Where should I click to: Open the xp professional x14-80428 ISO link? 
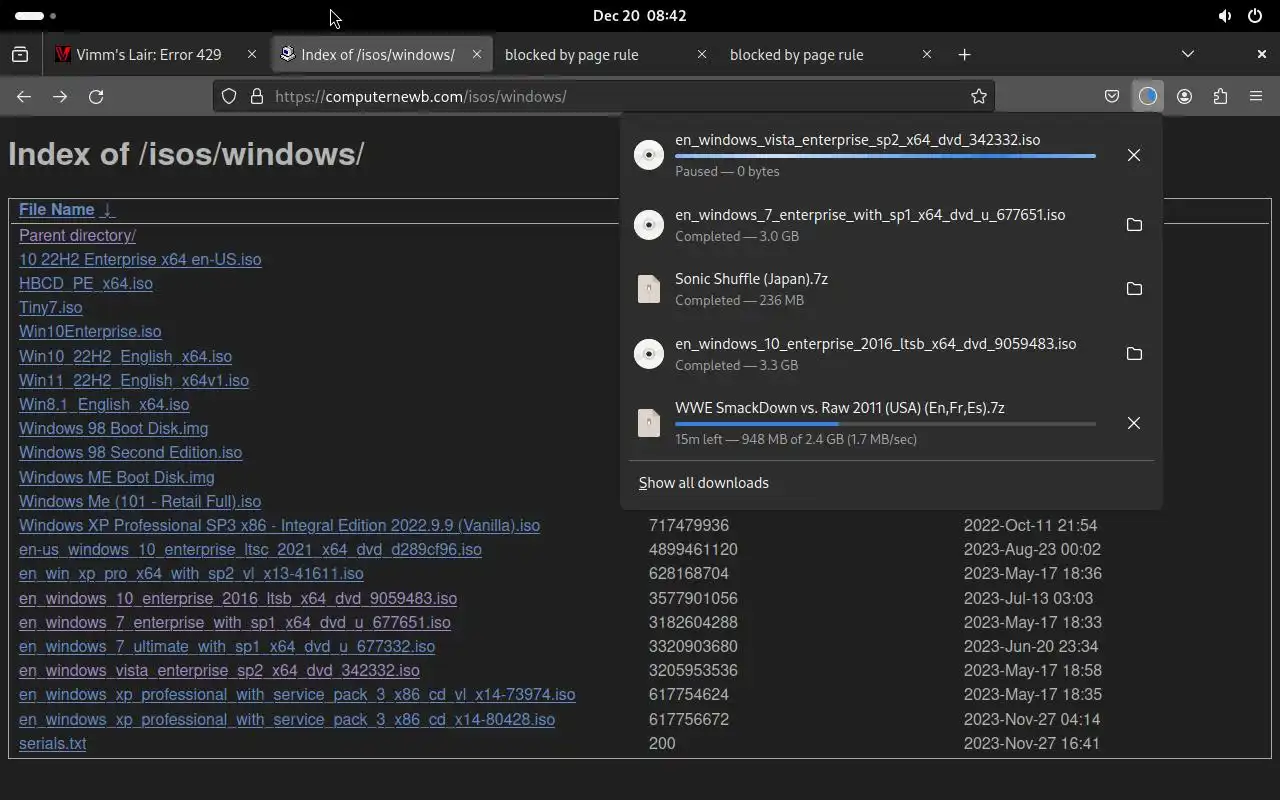(x=287, y=719)
